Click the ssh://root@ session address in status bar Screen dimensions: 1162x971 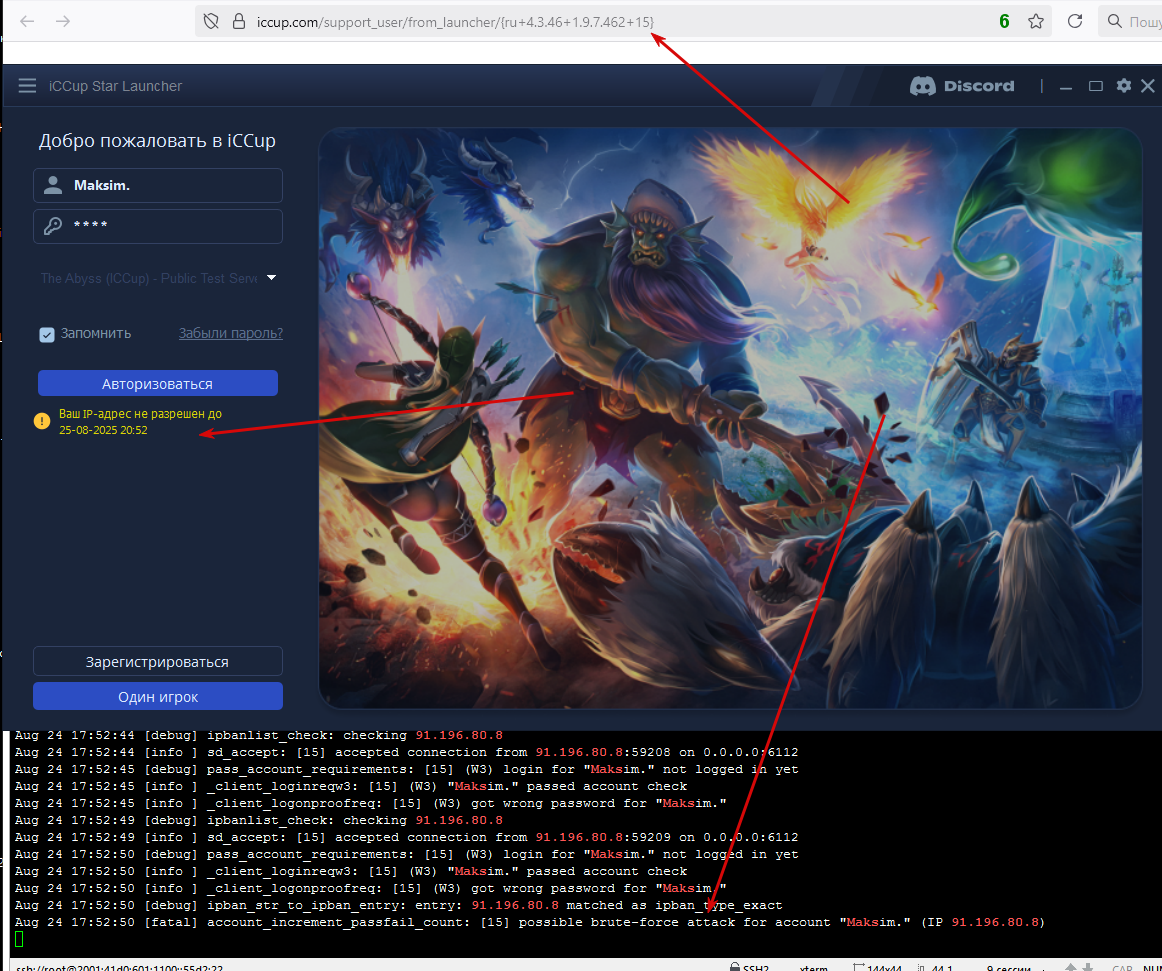[x=119, y=967]
